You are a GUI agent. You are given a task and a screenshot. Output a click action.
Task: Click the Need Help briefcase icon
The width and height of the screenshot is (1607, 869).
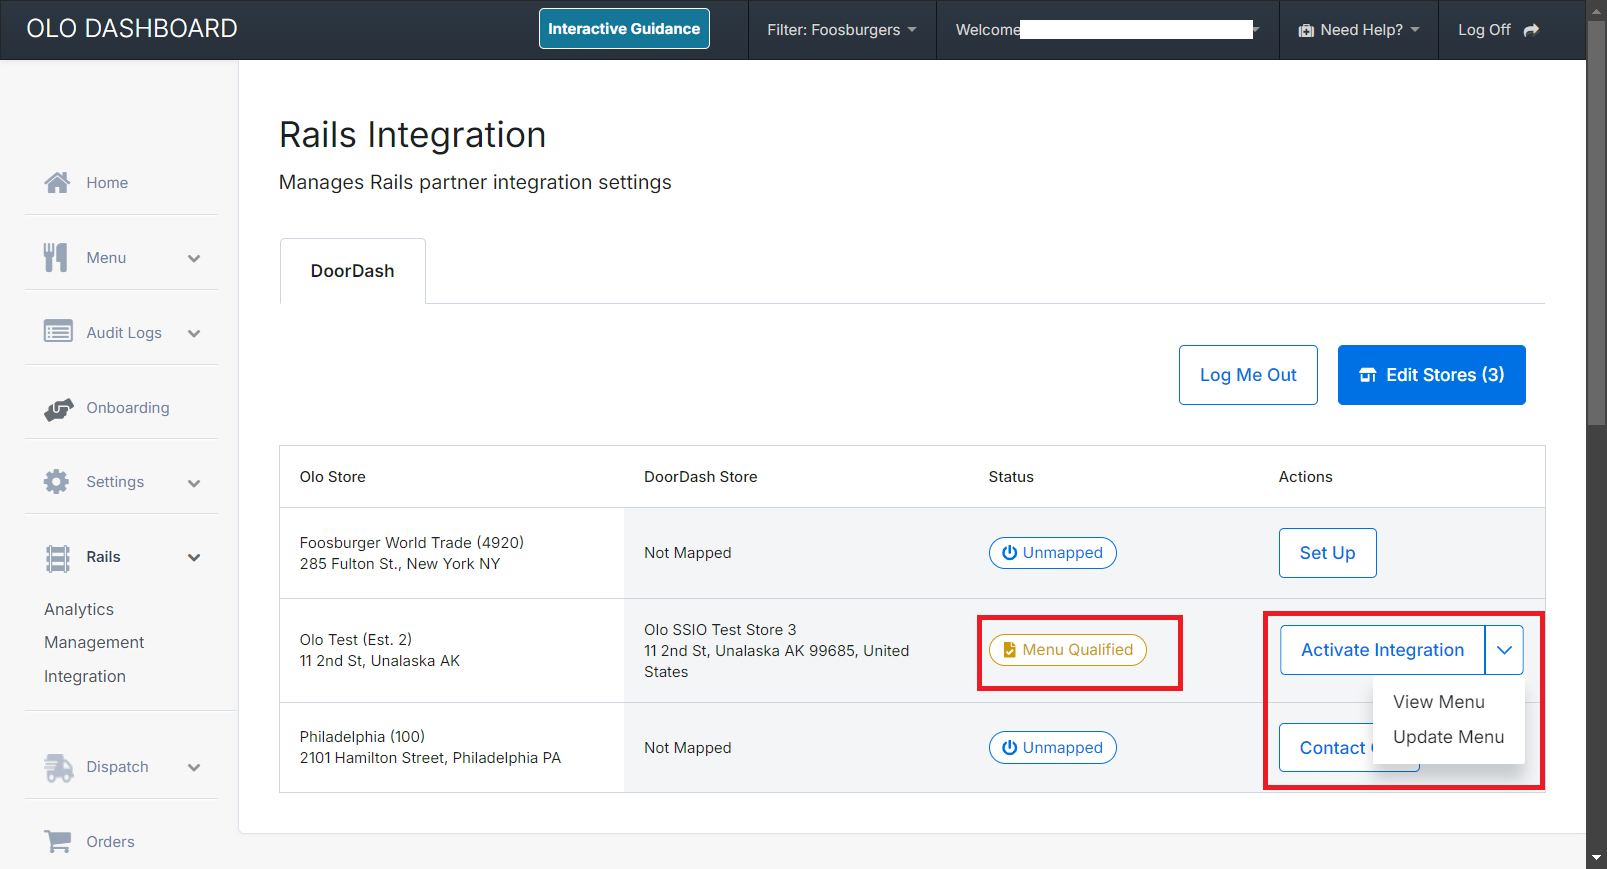(1306, 30)
